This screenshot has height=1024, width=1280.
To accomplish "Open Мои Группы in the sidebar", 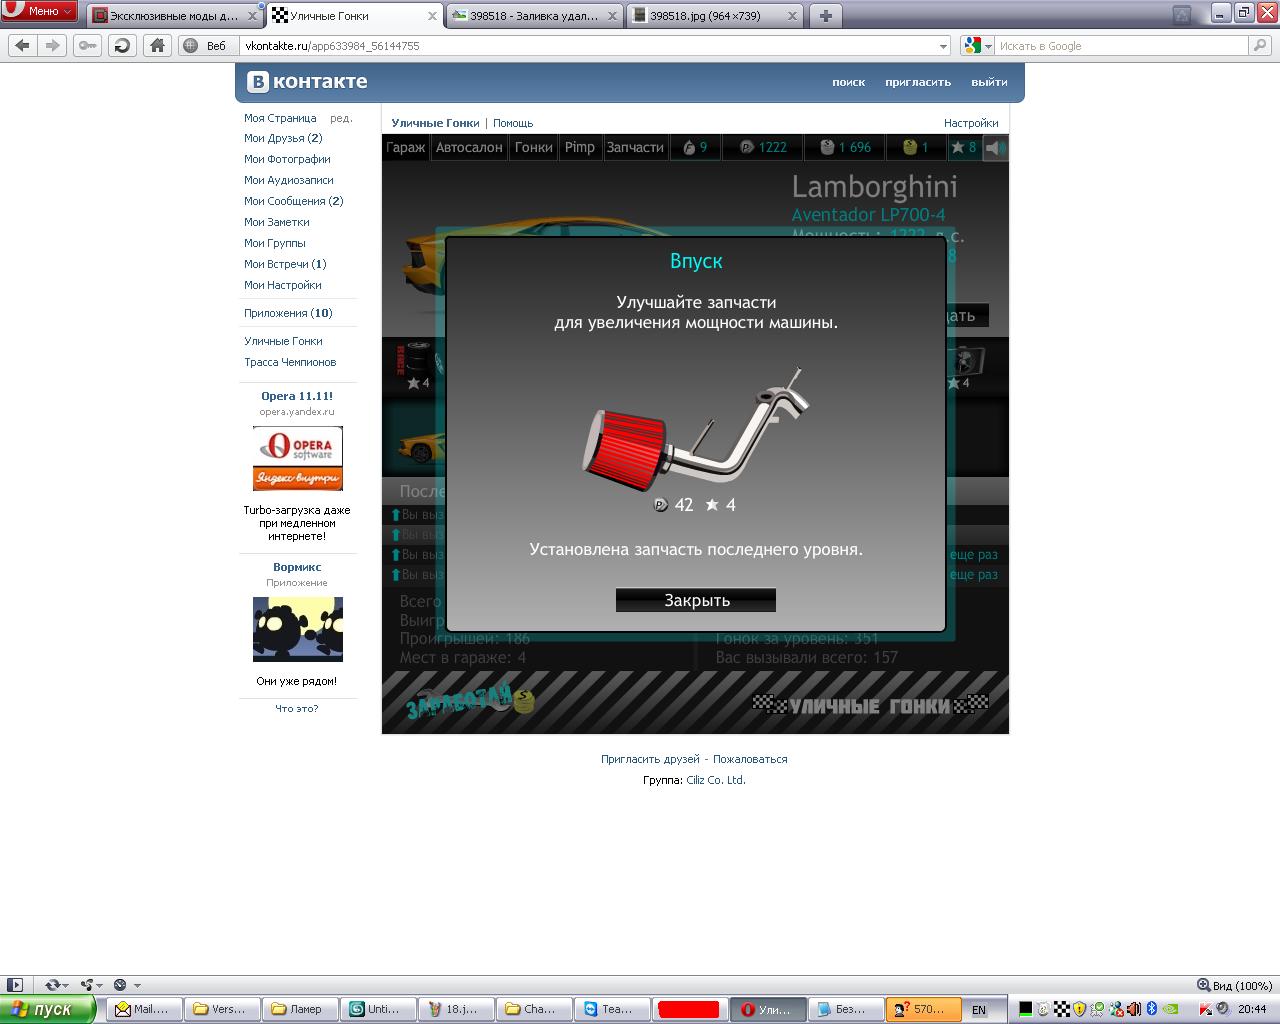I will (275, 244).
